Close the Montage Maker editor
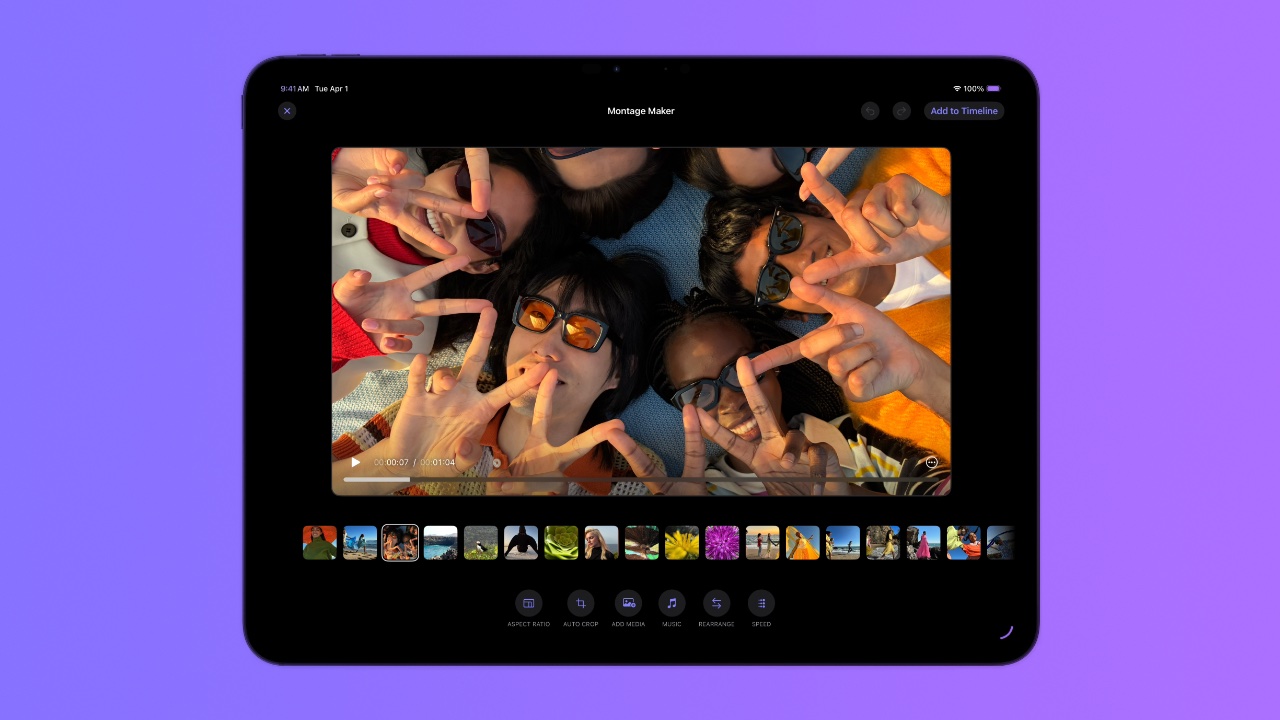The height and width of the screenshot is (720, 1280). [287, 111]
